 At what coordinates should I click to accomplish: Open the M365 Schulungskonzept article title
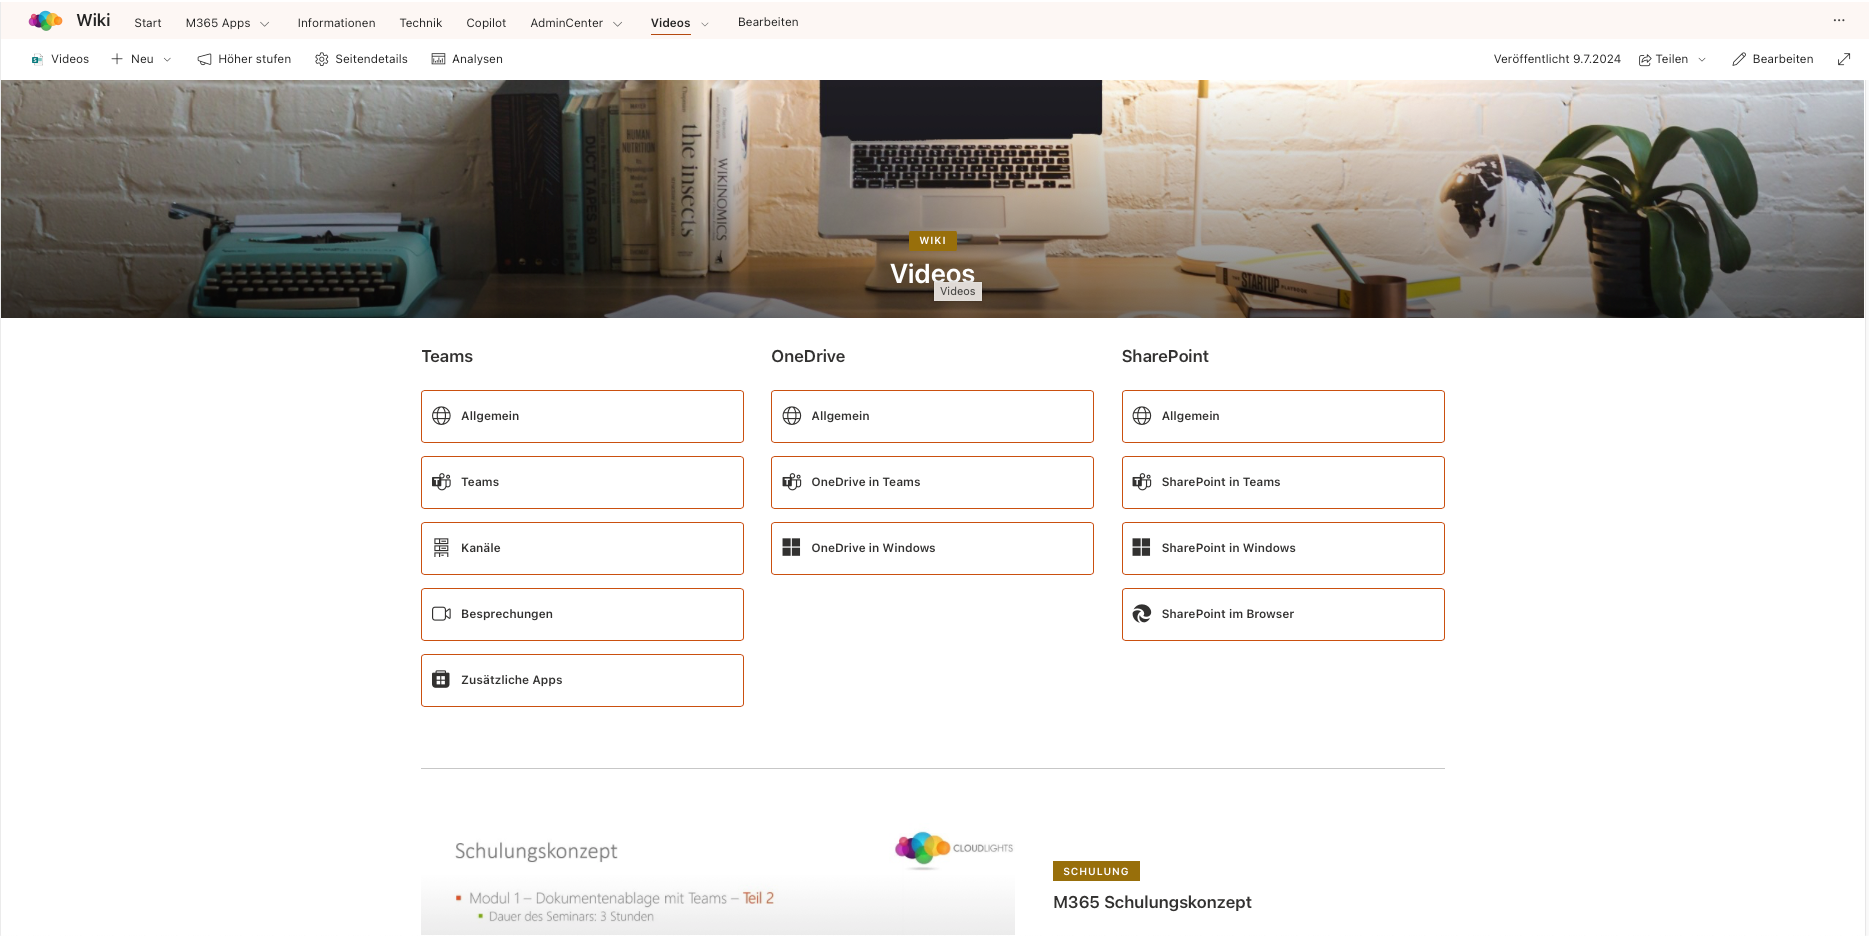tap(1152, 902)
